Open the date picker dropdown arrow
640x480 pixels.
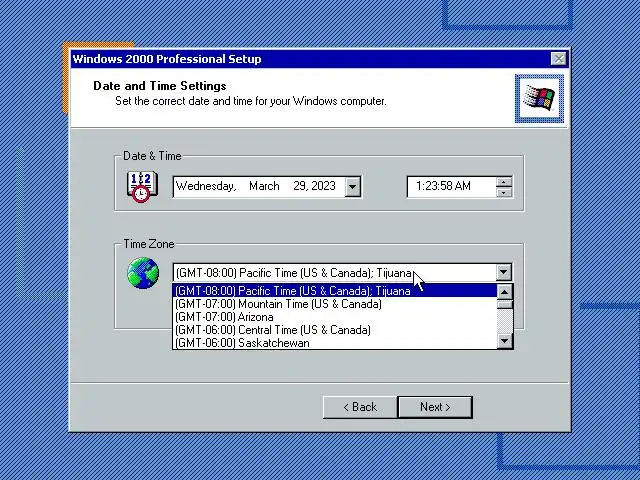tap(352, 187)
